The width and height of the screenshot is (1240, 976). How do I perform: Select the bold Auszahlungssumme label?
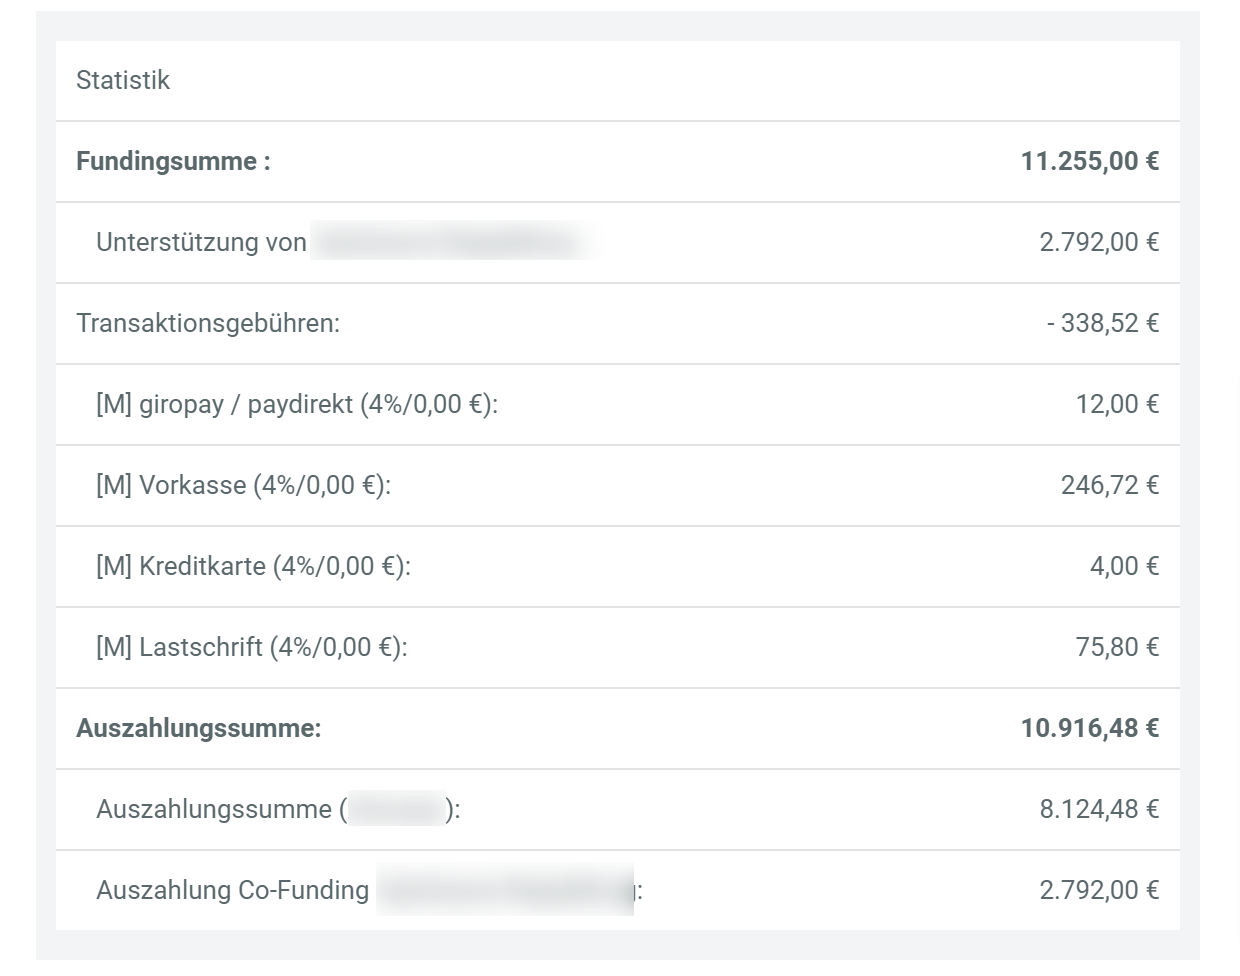(x=199, y=728)
